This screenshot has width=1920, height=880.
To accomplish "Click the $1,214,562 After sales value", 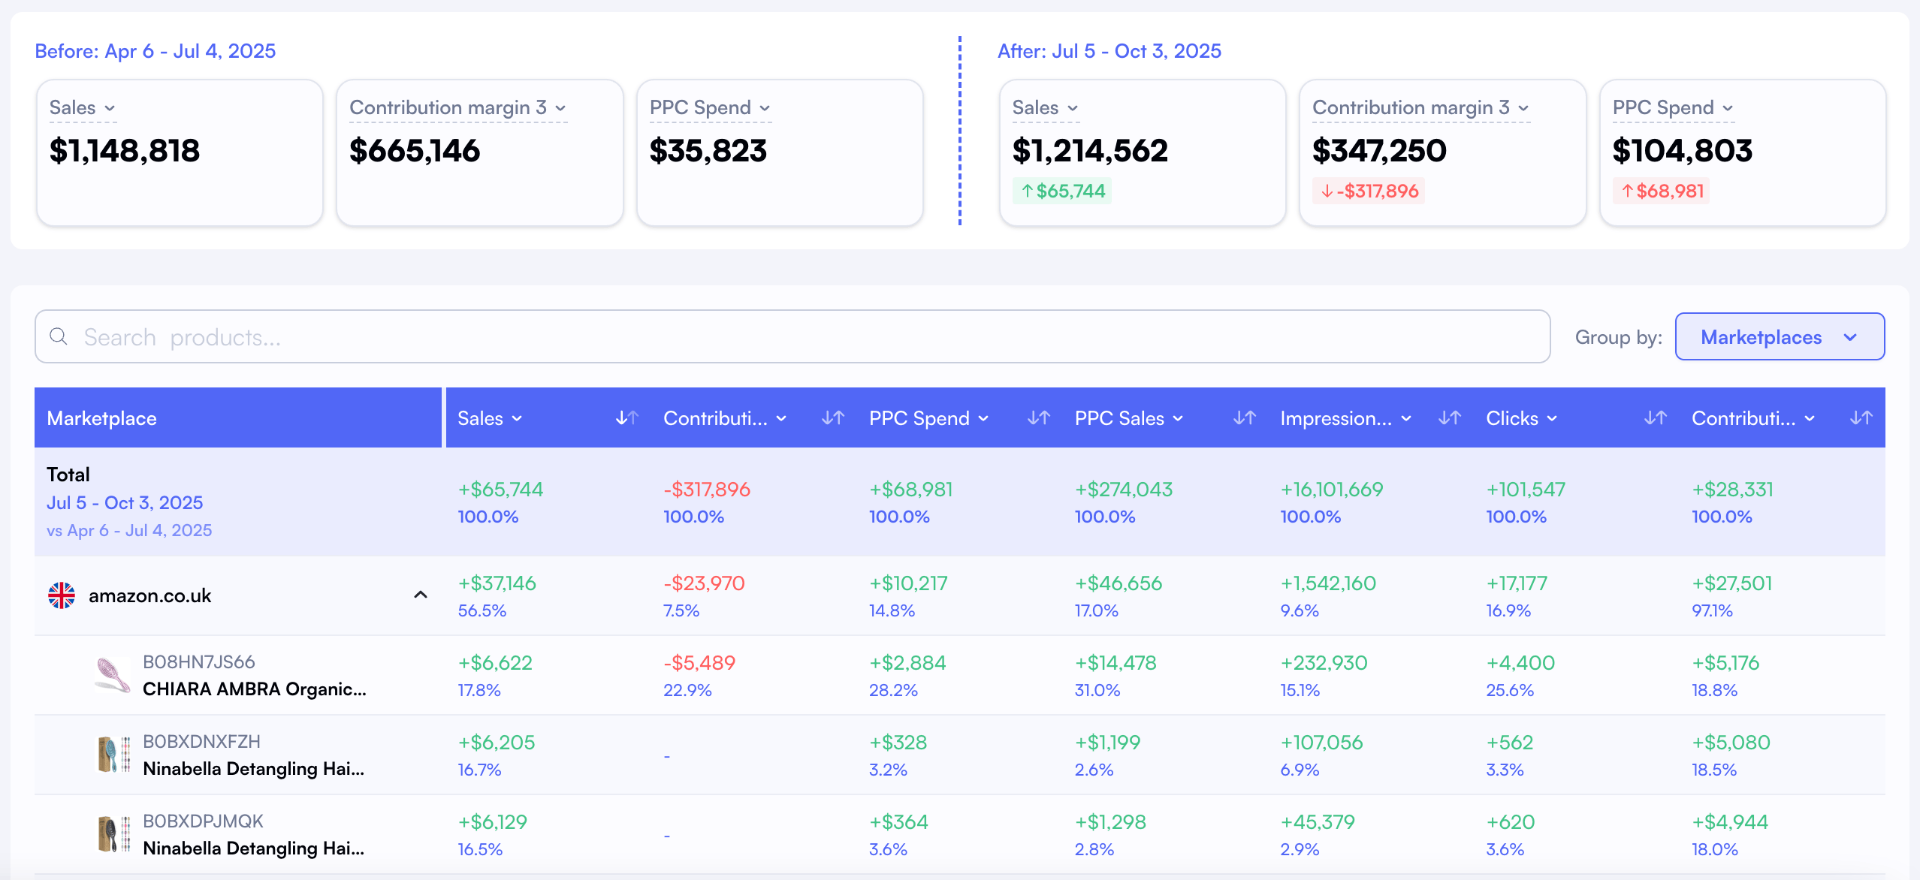I will tap(1090, 151).
